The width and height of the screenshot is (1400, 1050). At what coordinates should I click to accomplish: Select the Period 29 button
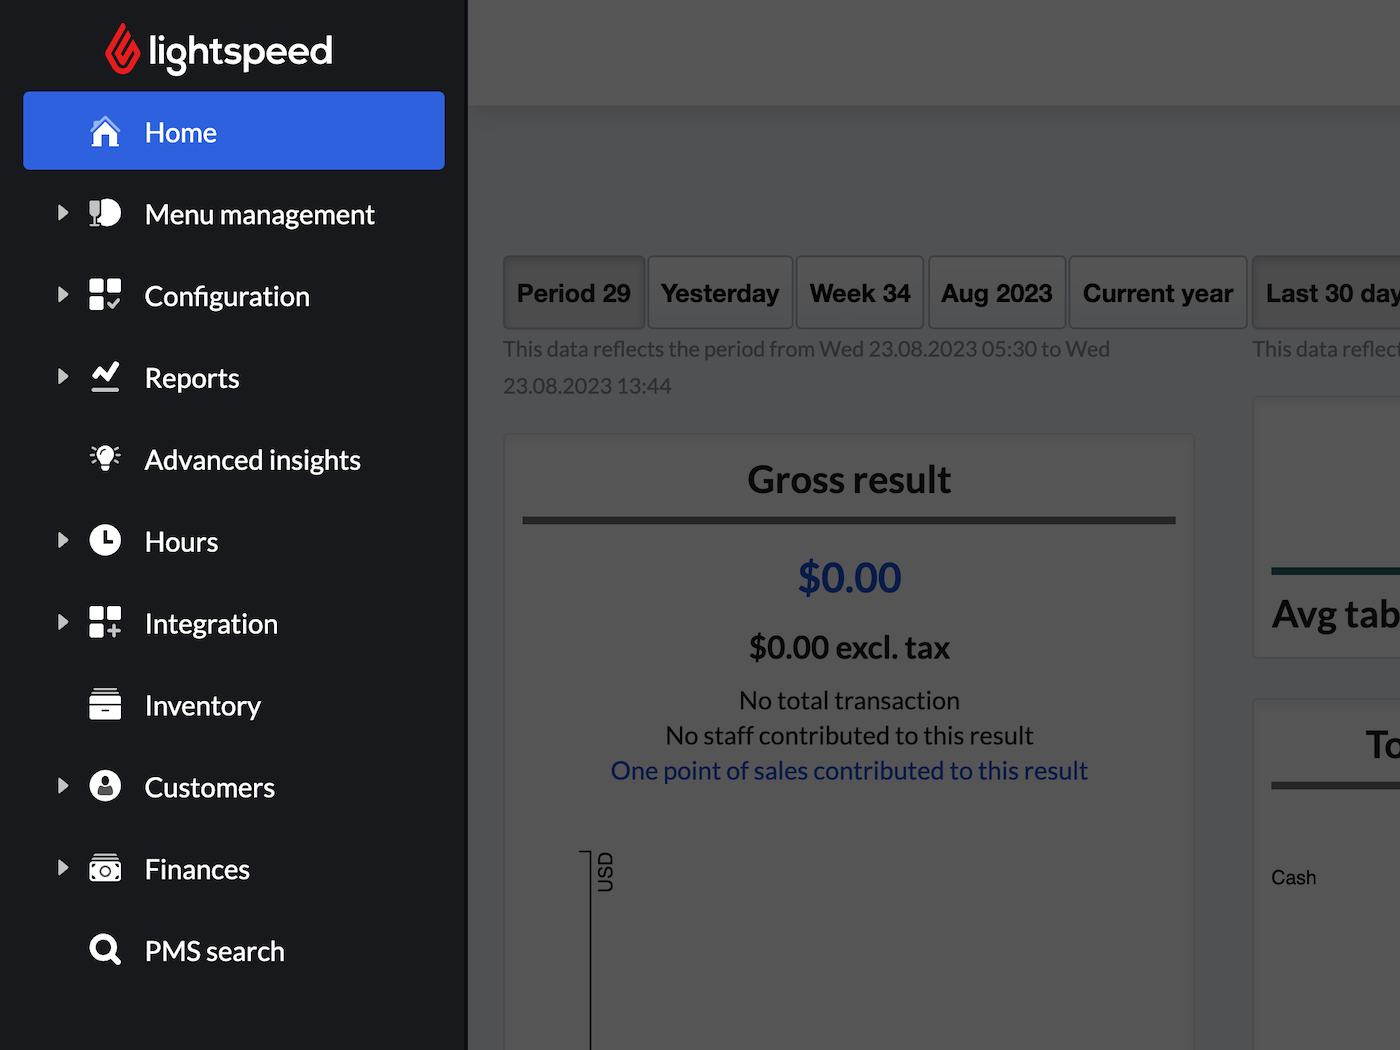tap(573, 293)
